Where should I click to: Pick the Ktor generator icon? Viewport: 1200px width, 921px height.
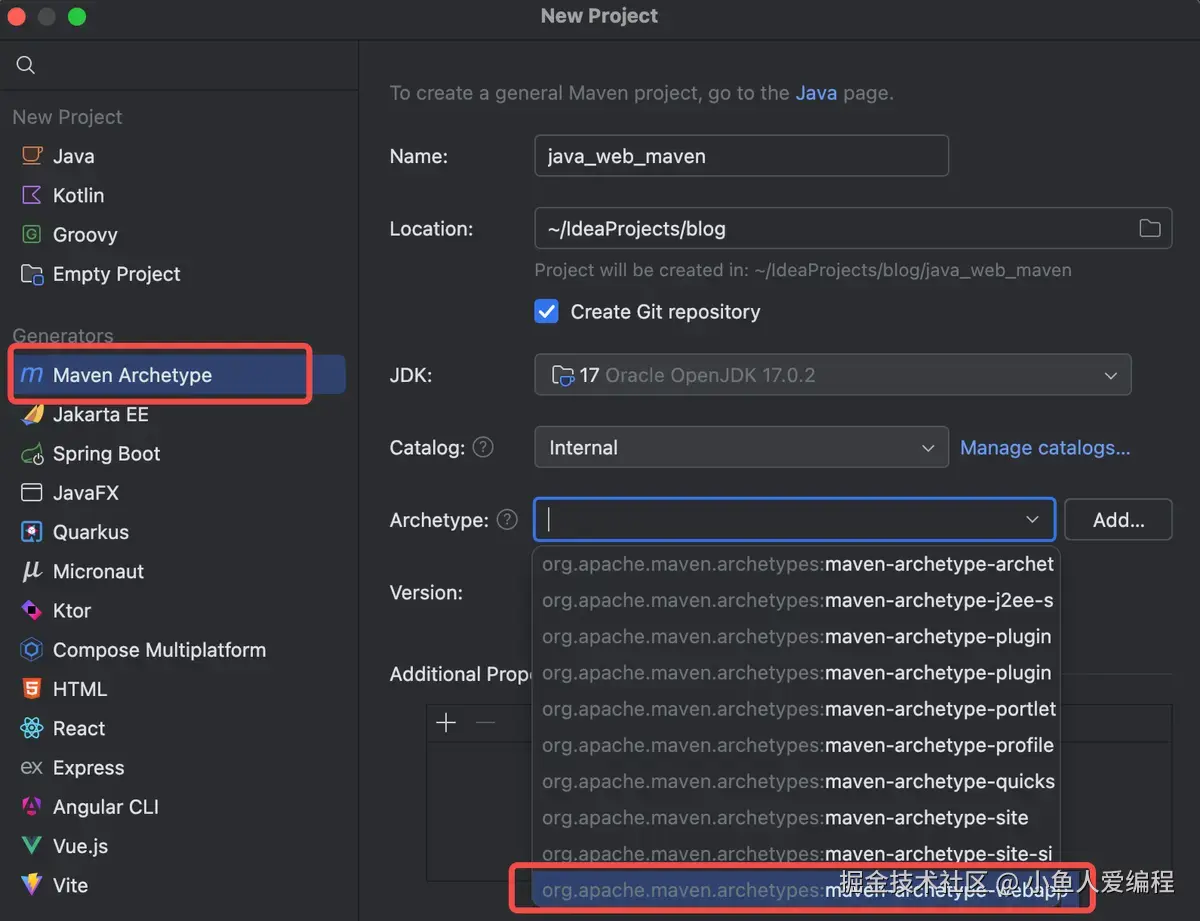tap(32, 611)
